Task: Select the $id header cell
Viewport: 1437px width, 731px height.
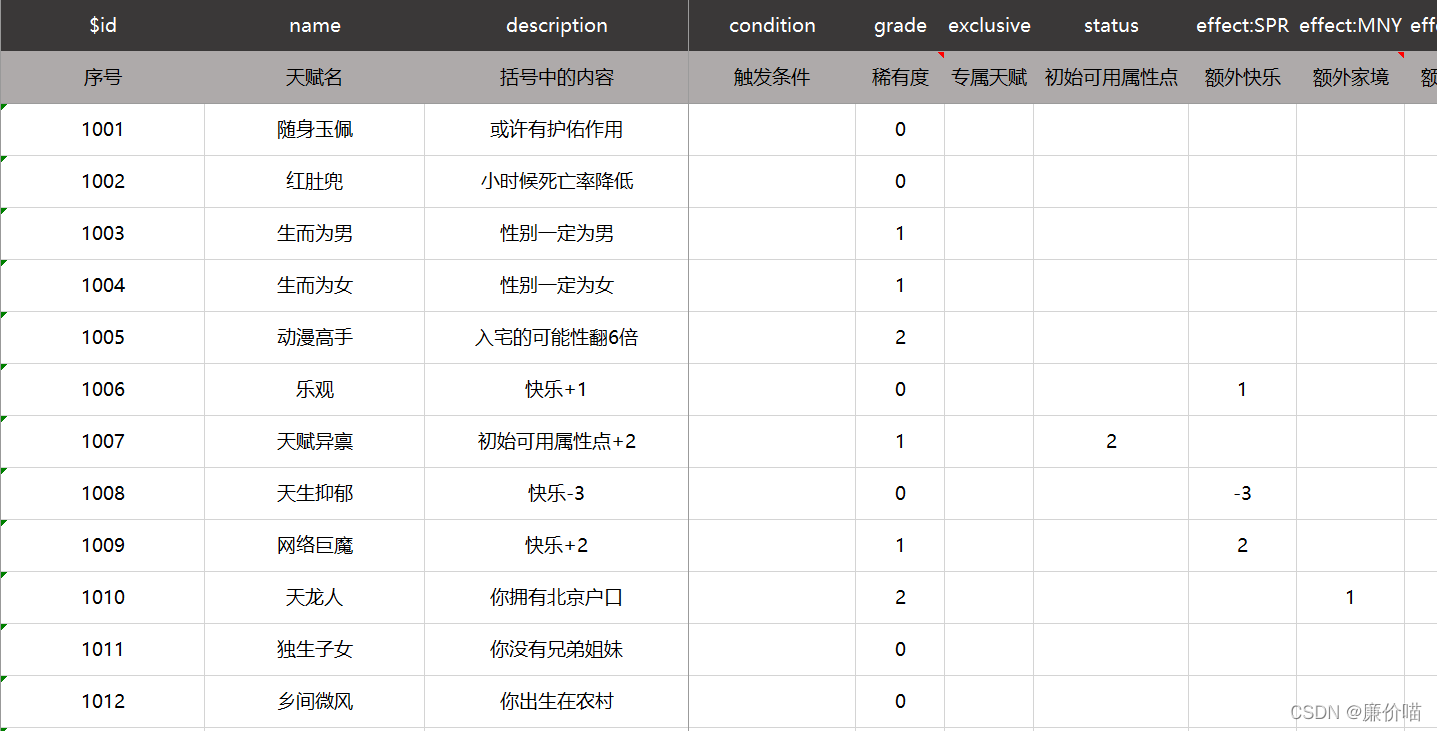Action: point(102,25)
